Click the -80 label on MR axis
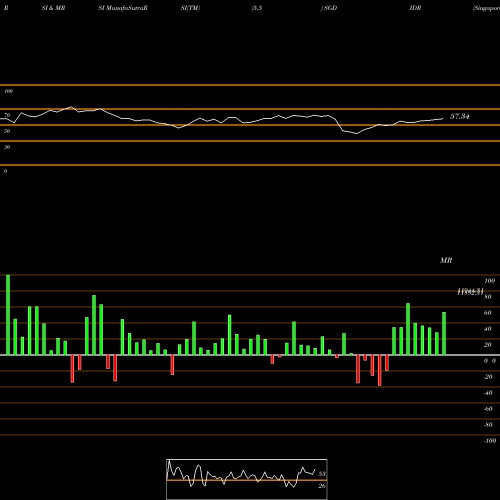The width and height of the screenshot is (500, 500). [488, 425]
